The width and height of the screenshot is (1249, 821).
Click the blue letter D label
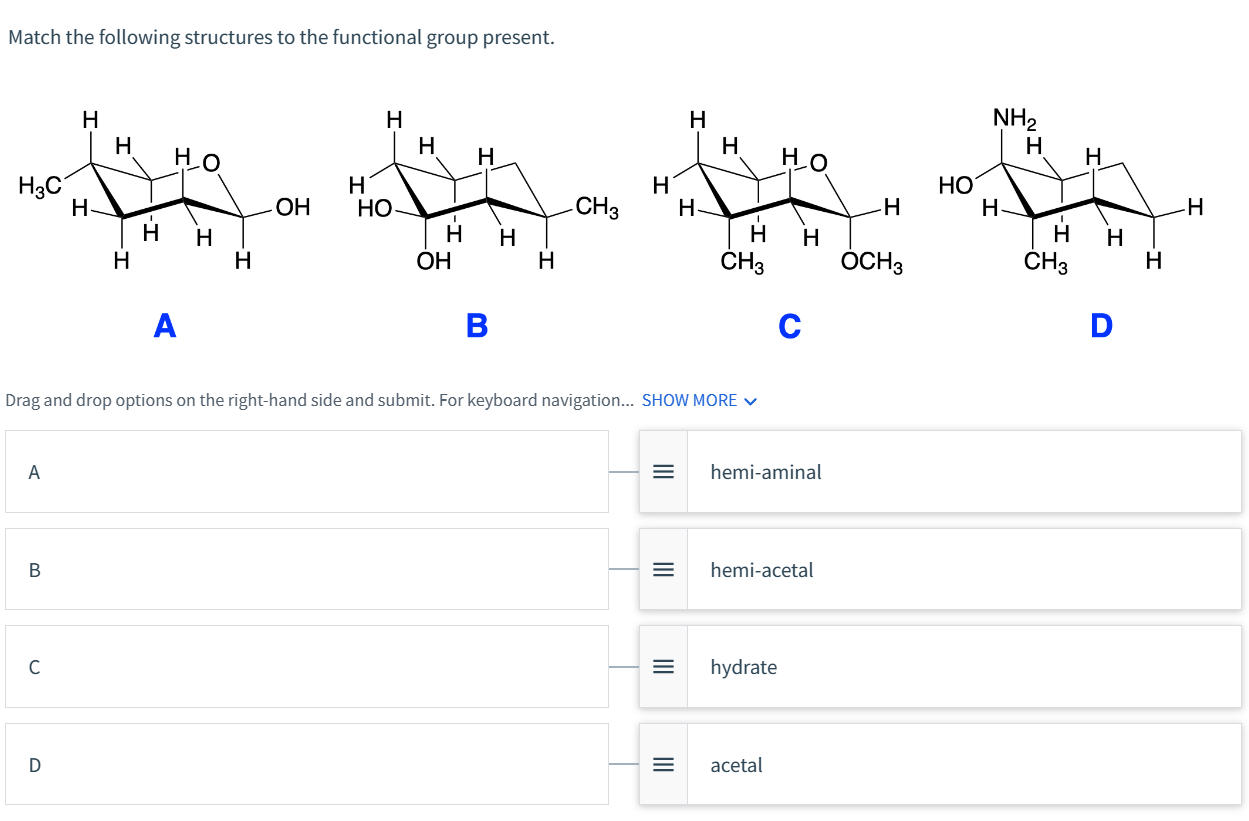(1101, 326)
